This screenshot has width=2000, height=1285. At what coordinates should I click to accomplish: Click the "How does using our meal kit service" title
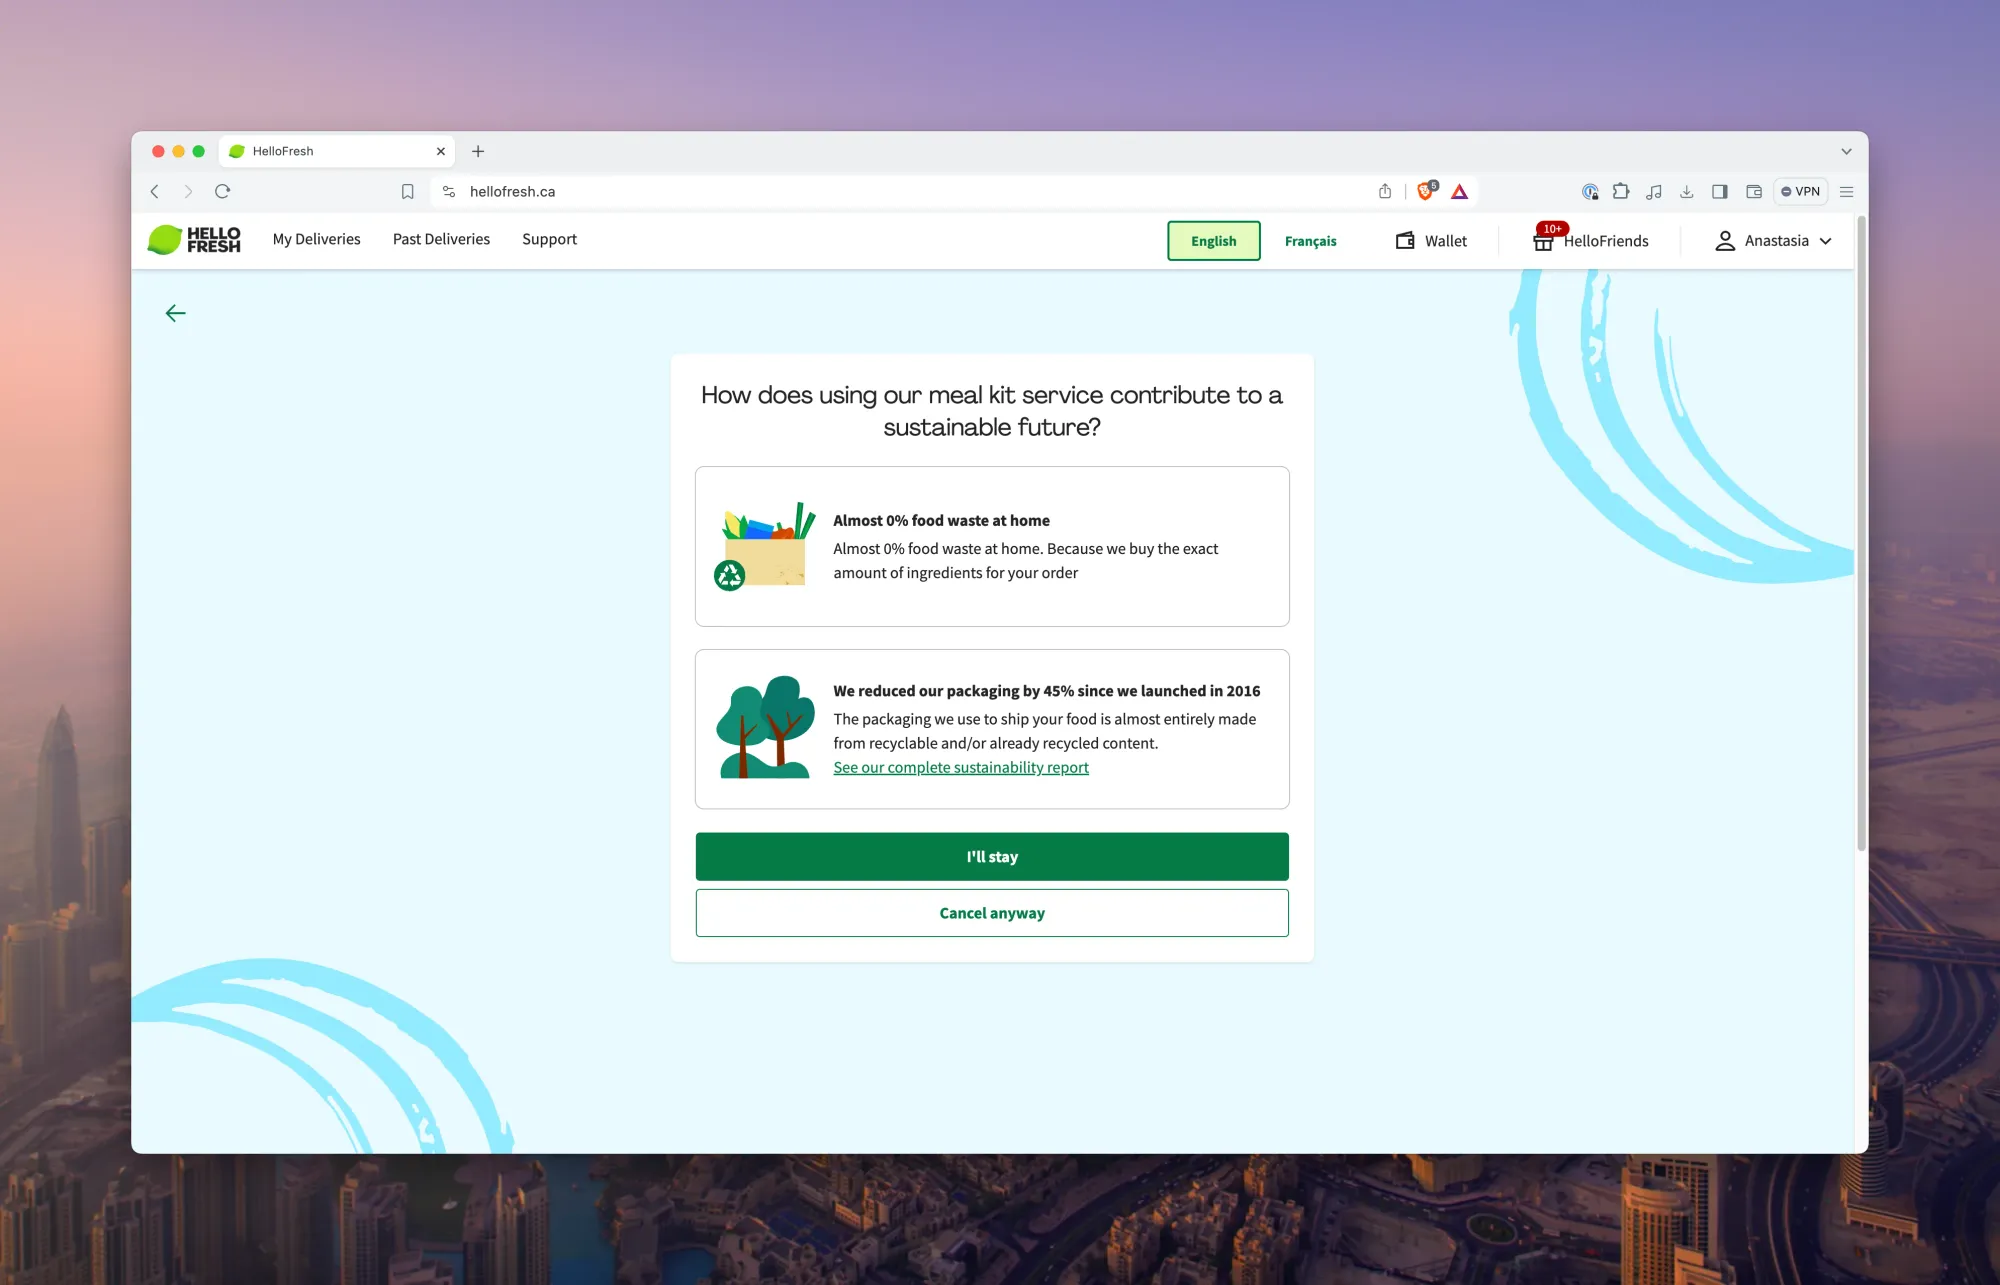click(992, 411)
